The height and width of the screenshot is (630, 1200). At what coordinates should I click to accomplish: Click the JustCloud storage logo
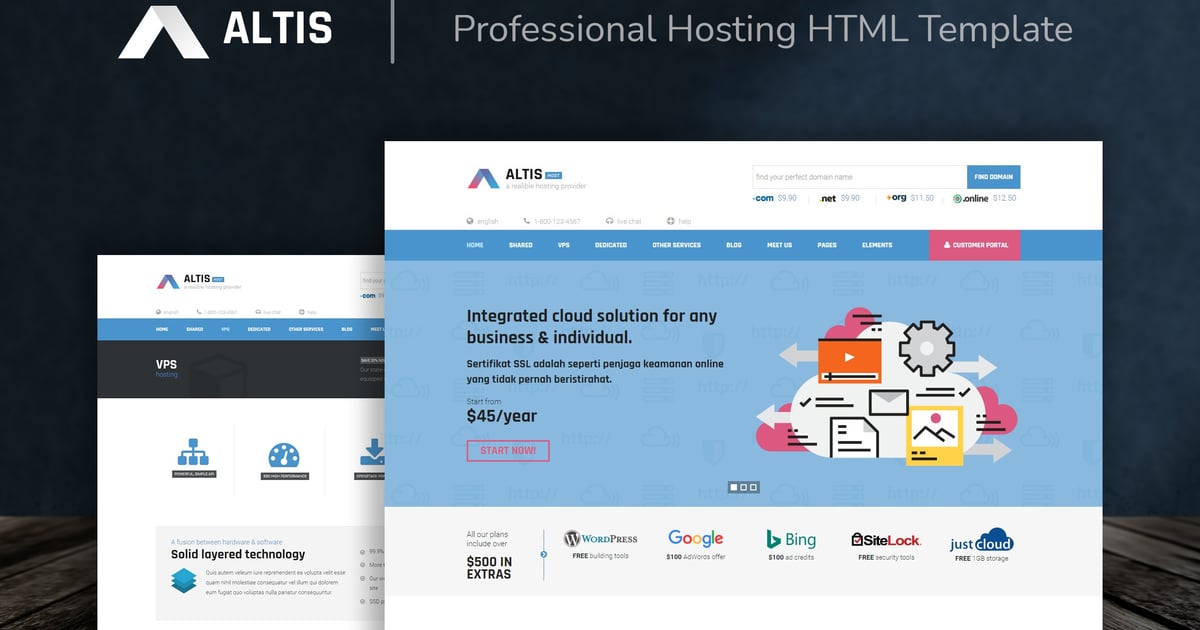click(x=981, y=541)
